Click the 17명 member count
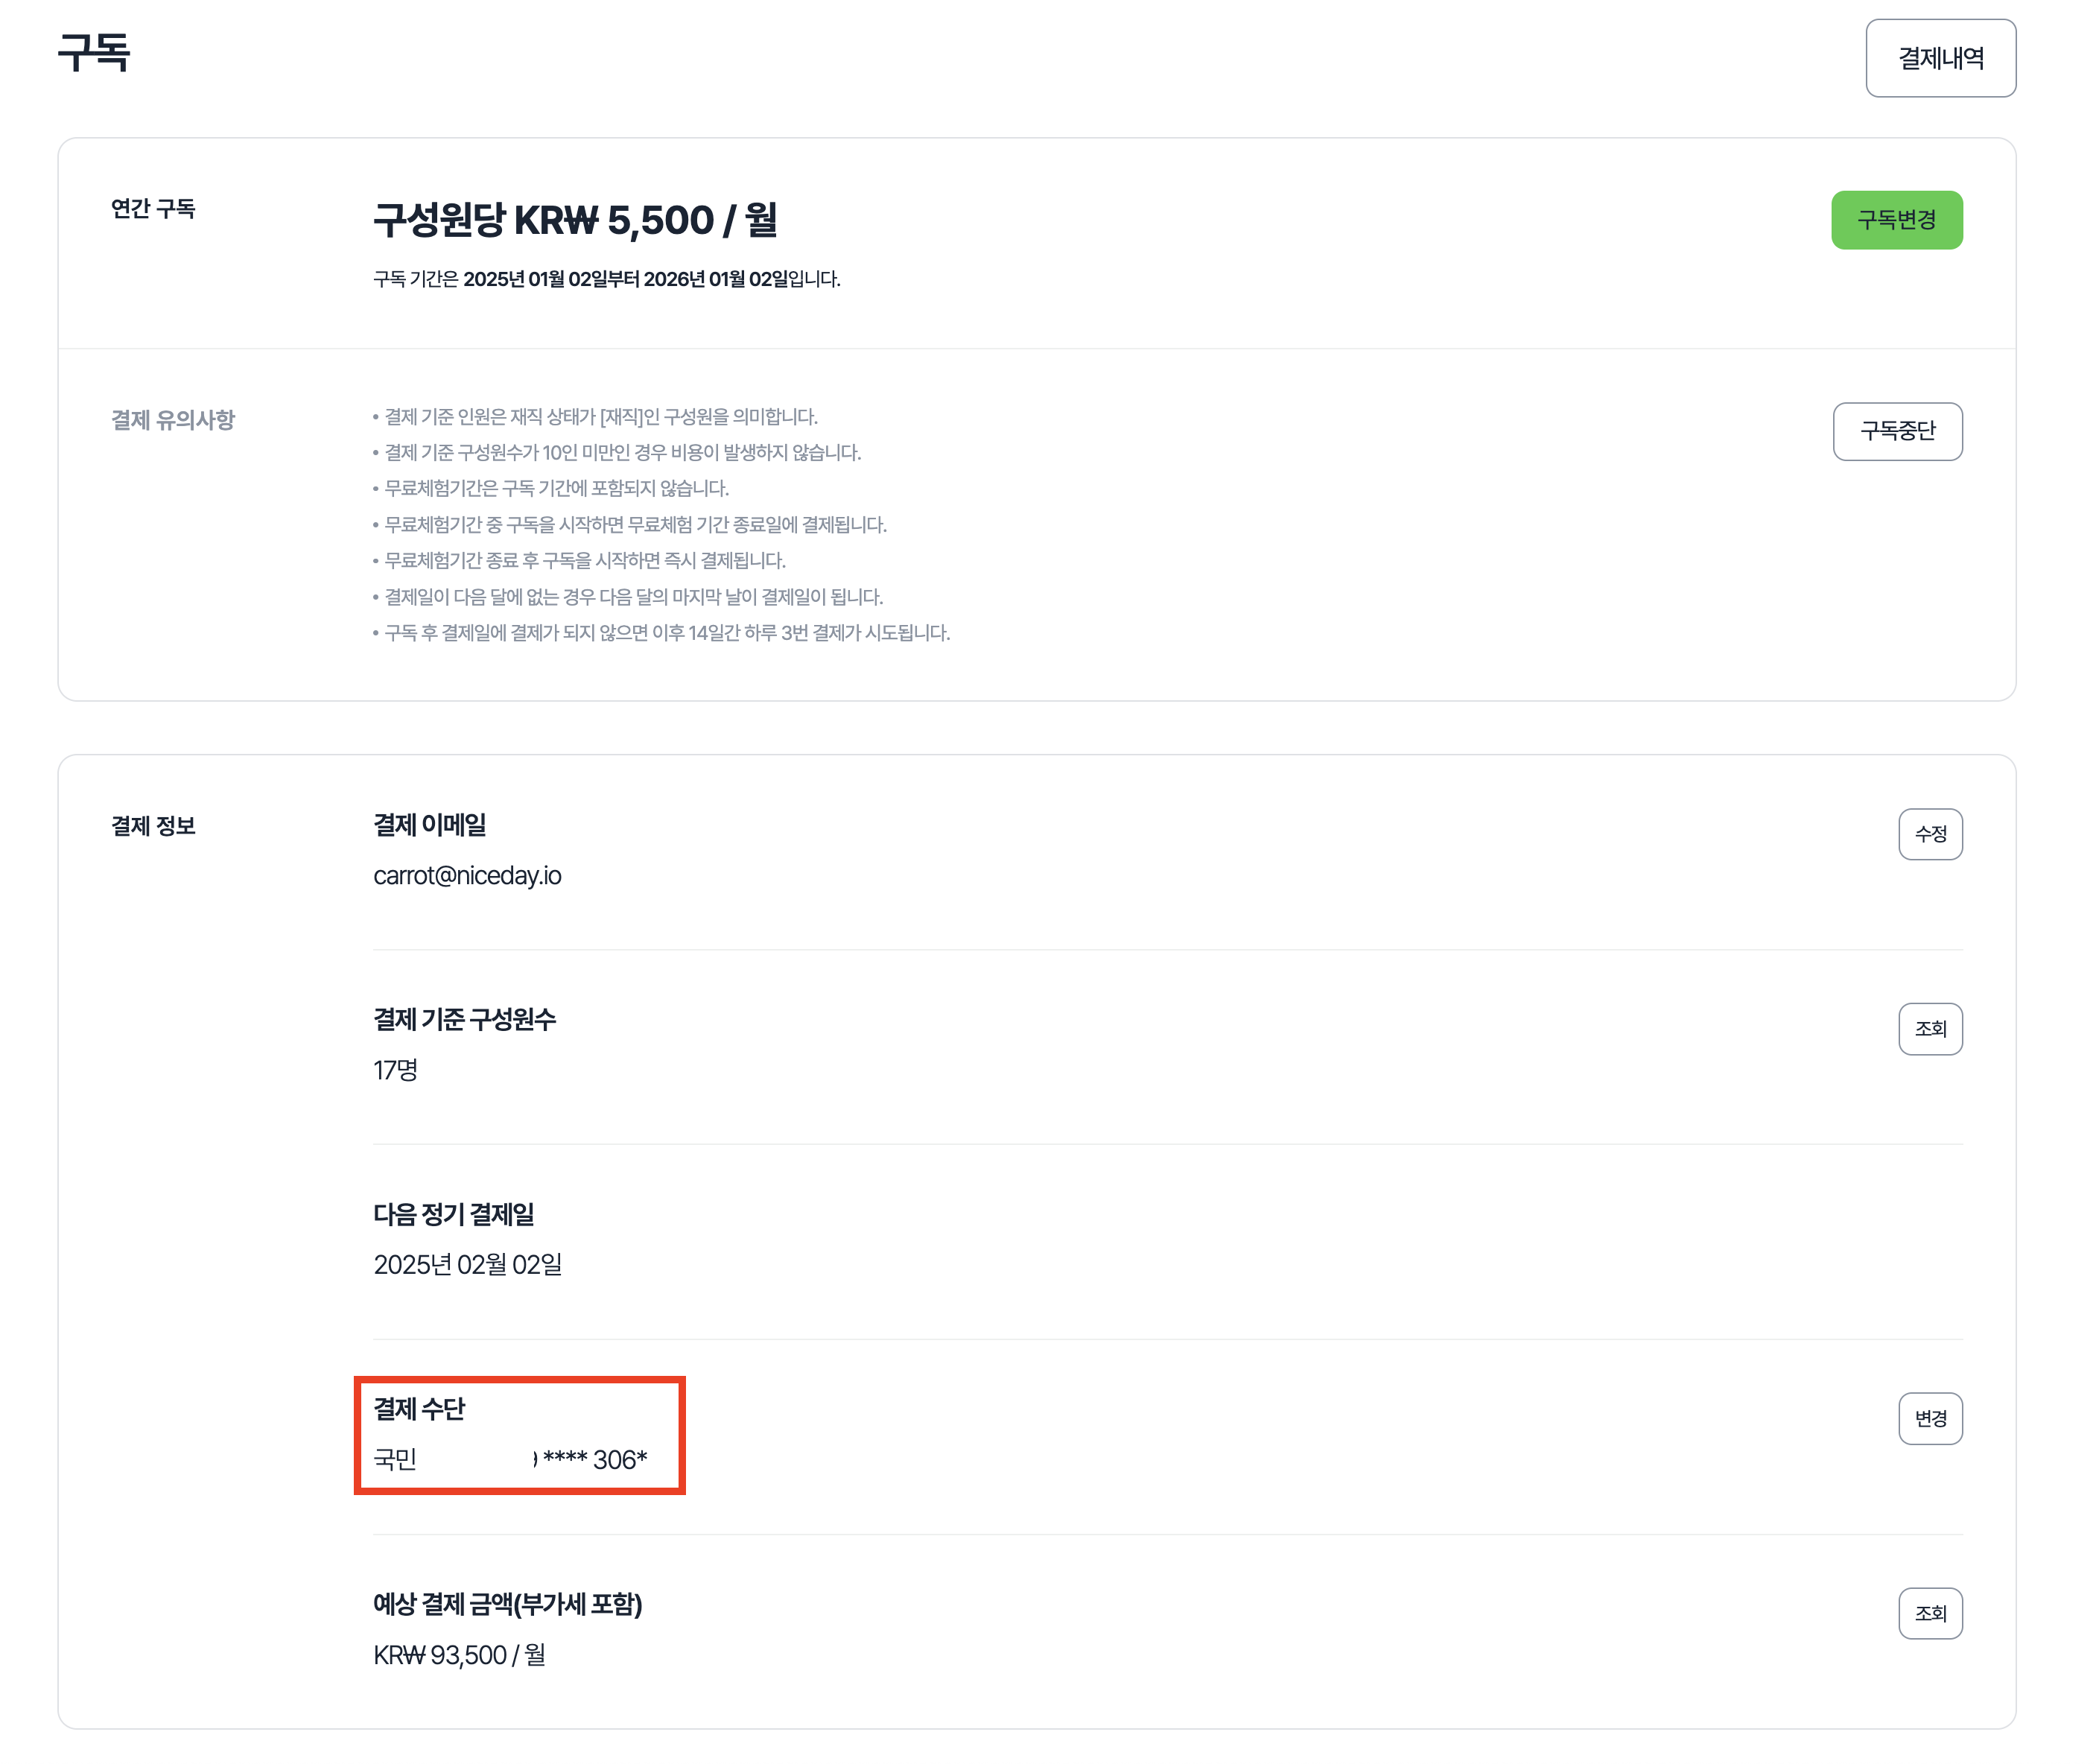Image resolution: width=2096 pixels, height=1764 pixels. tap(395, 1070)
